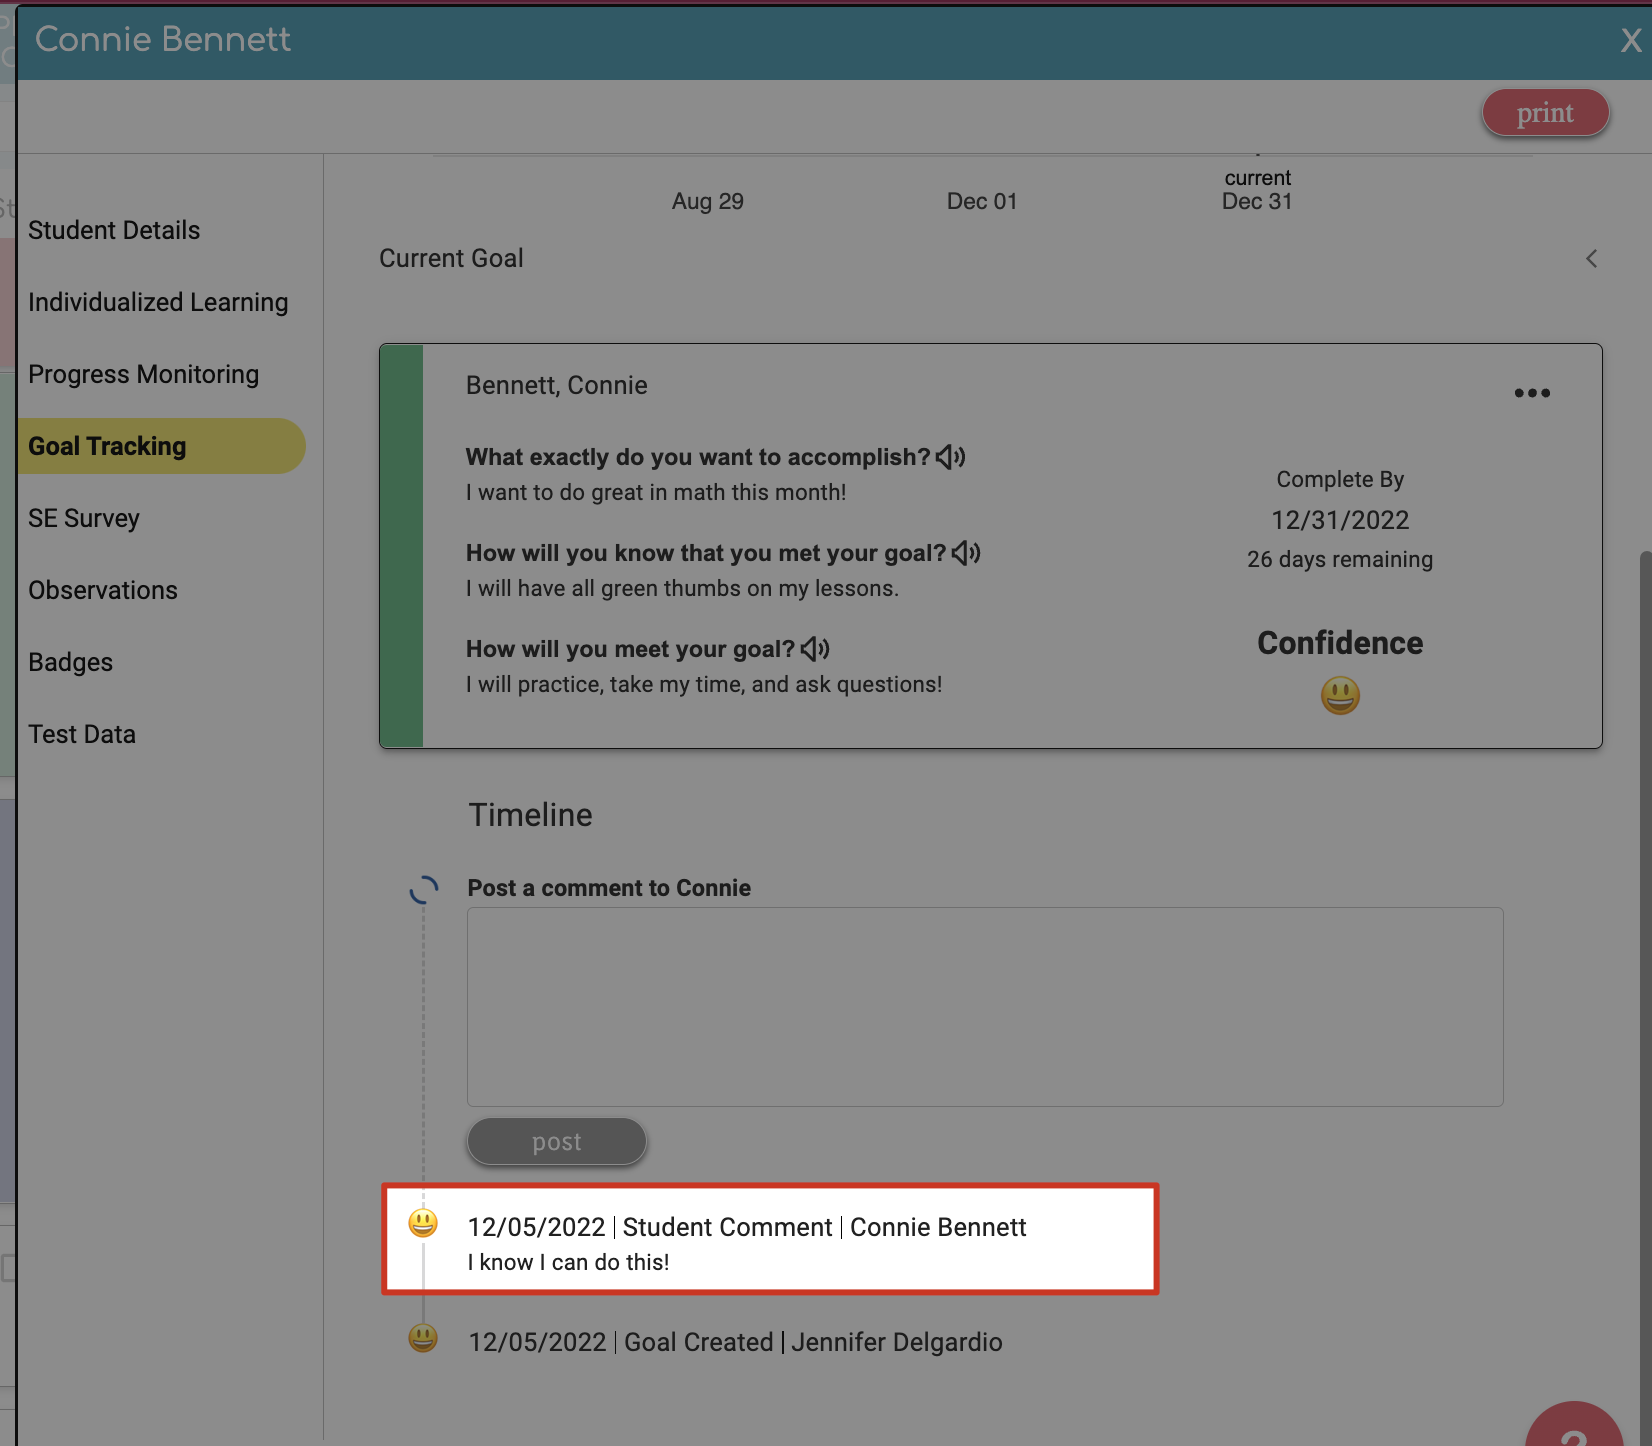Play audio for how you'll meet your goal
The height and width of the screenshot is (1446, 1652).
(x=815, y=648)
